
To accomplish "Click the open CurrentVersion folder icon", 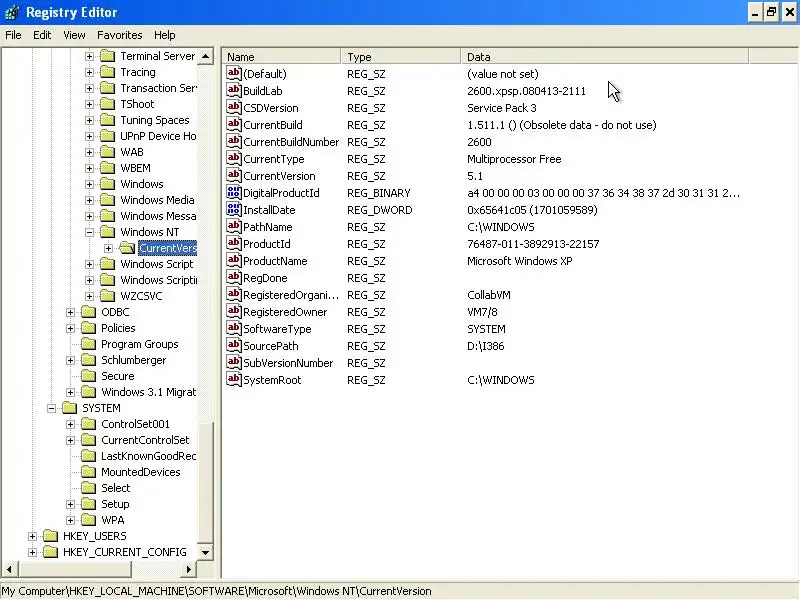I will (127, 248).
